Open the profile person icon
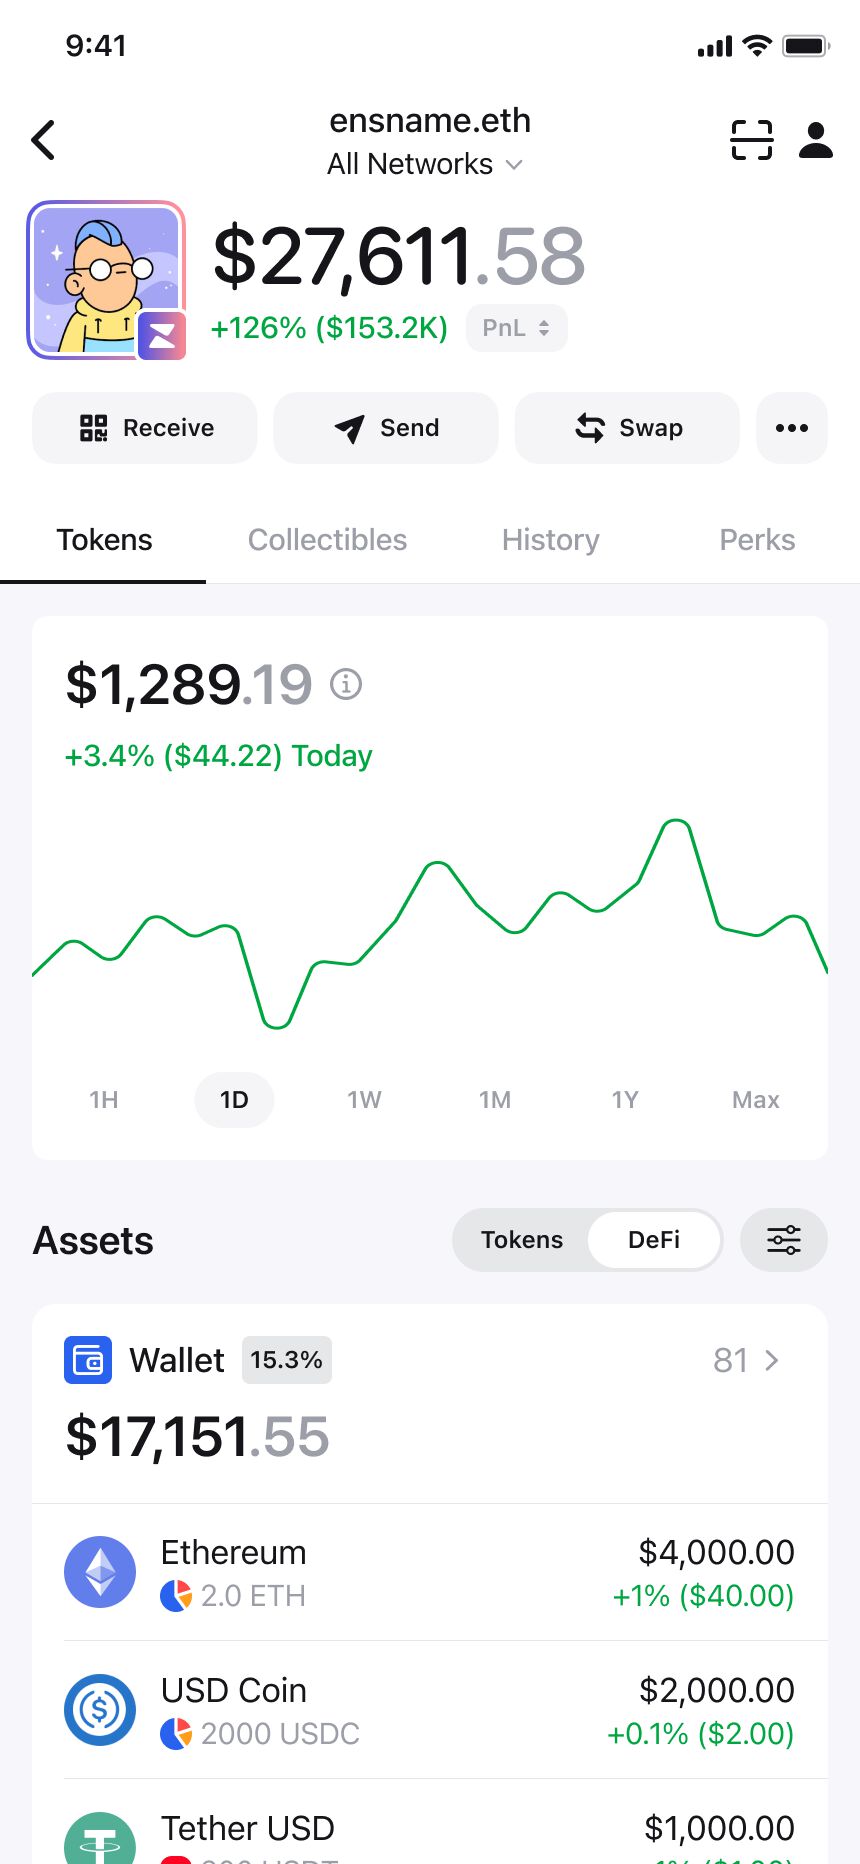 816,140
